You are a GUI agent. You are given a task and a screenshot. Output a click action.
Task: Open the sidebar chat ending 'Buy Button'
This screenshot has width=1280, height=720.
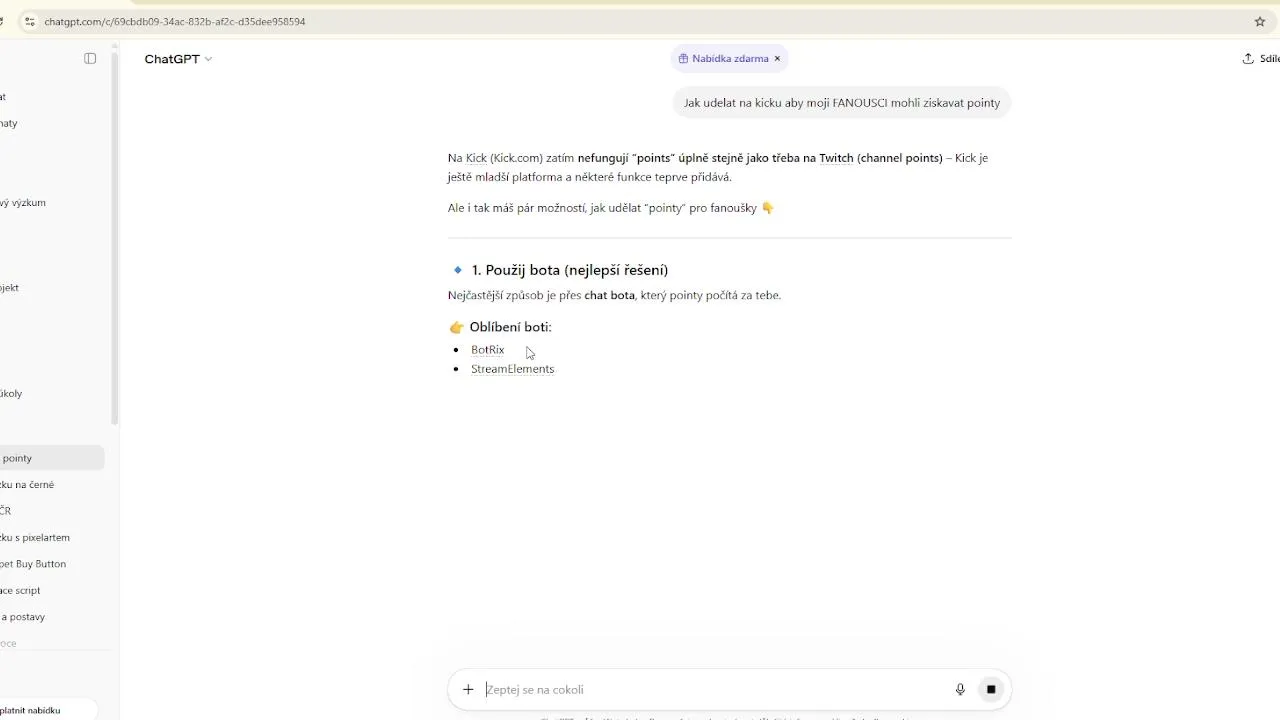tap(50, 564)
